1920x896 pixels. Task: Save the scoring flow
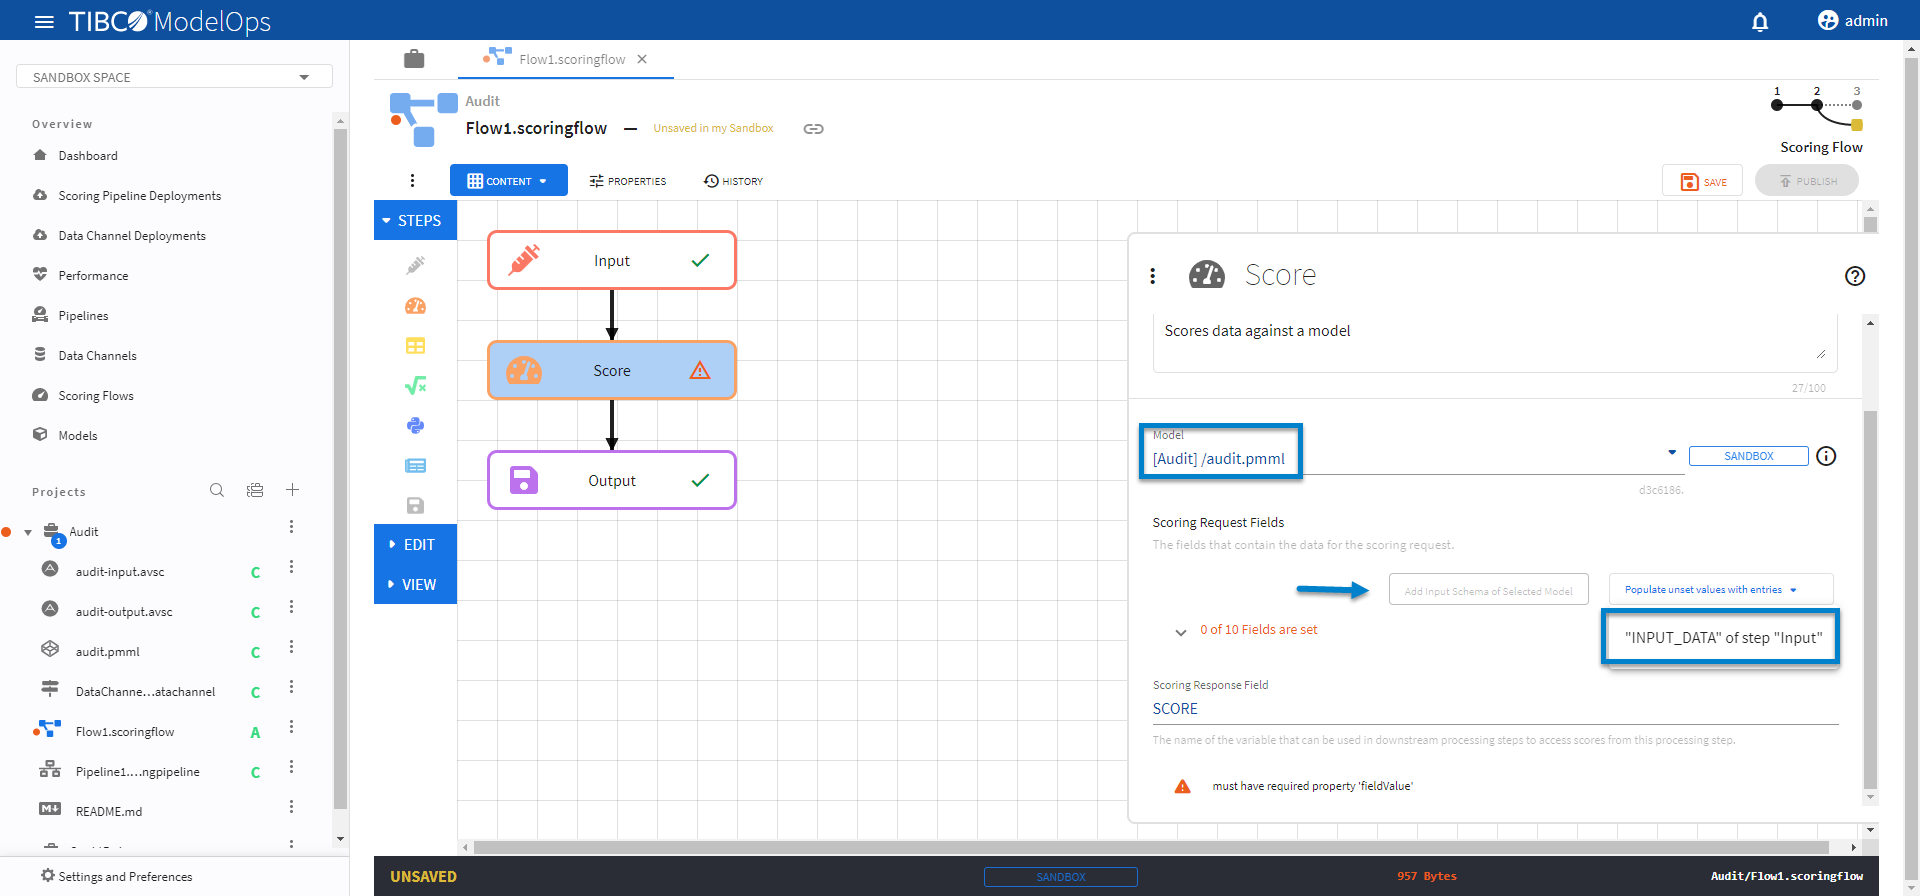coord(1703,181)
